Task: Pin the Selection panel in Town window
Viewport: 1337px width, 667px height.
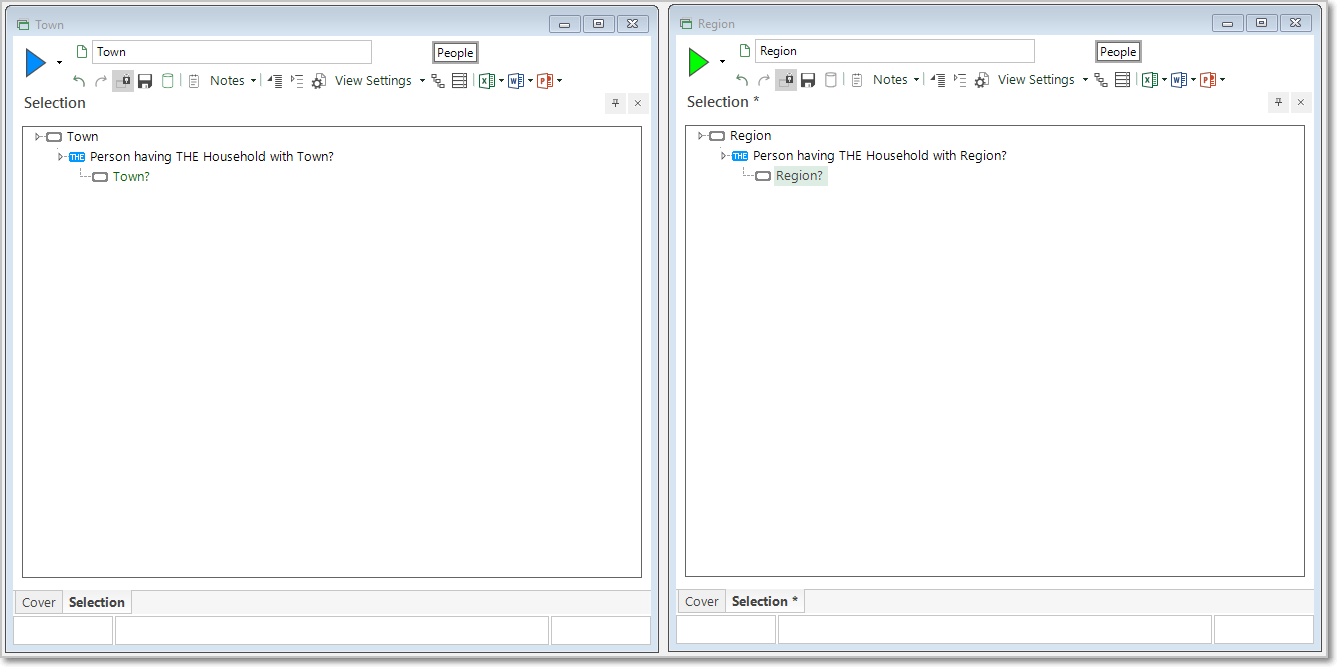Action: point(616,103)
